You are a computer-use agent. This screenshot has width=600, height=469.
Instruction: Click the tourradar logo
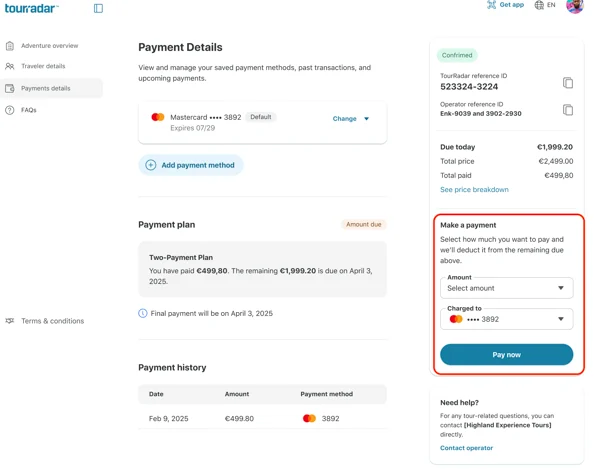click(31, 8)
